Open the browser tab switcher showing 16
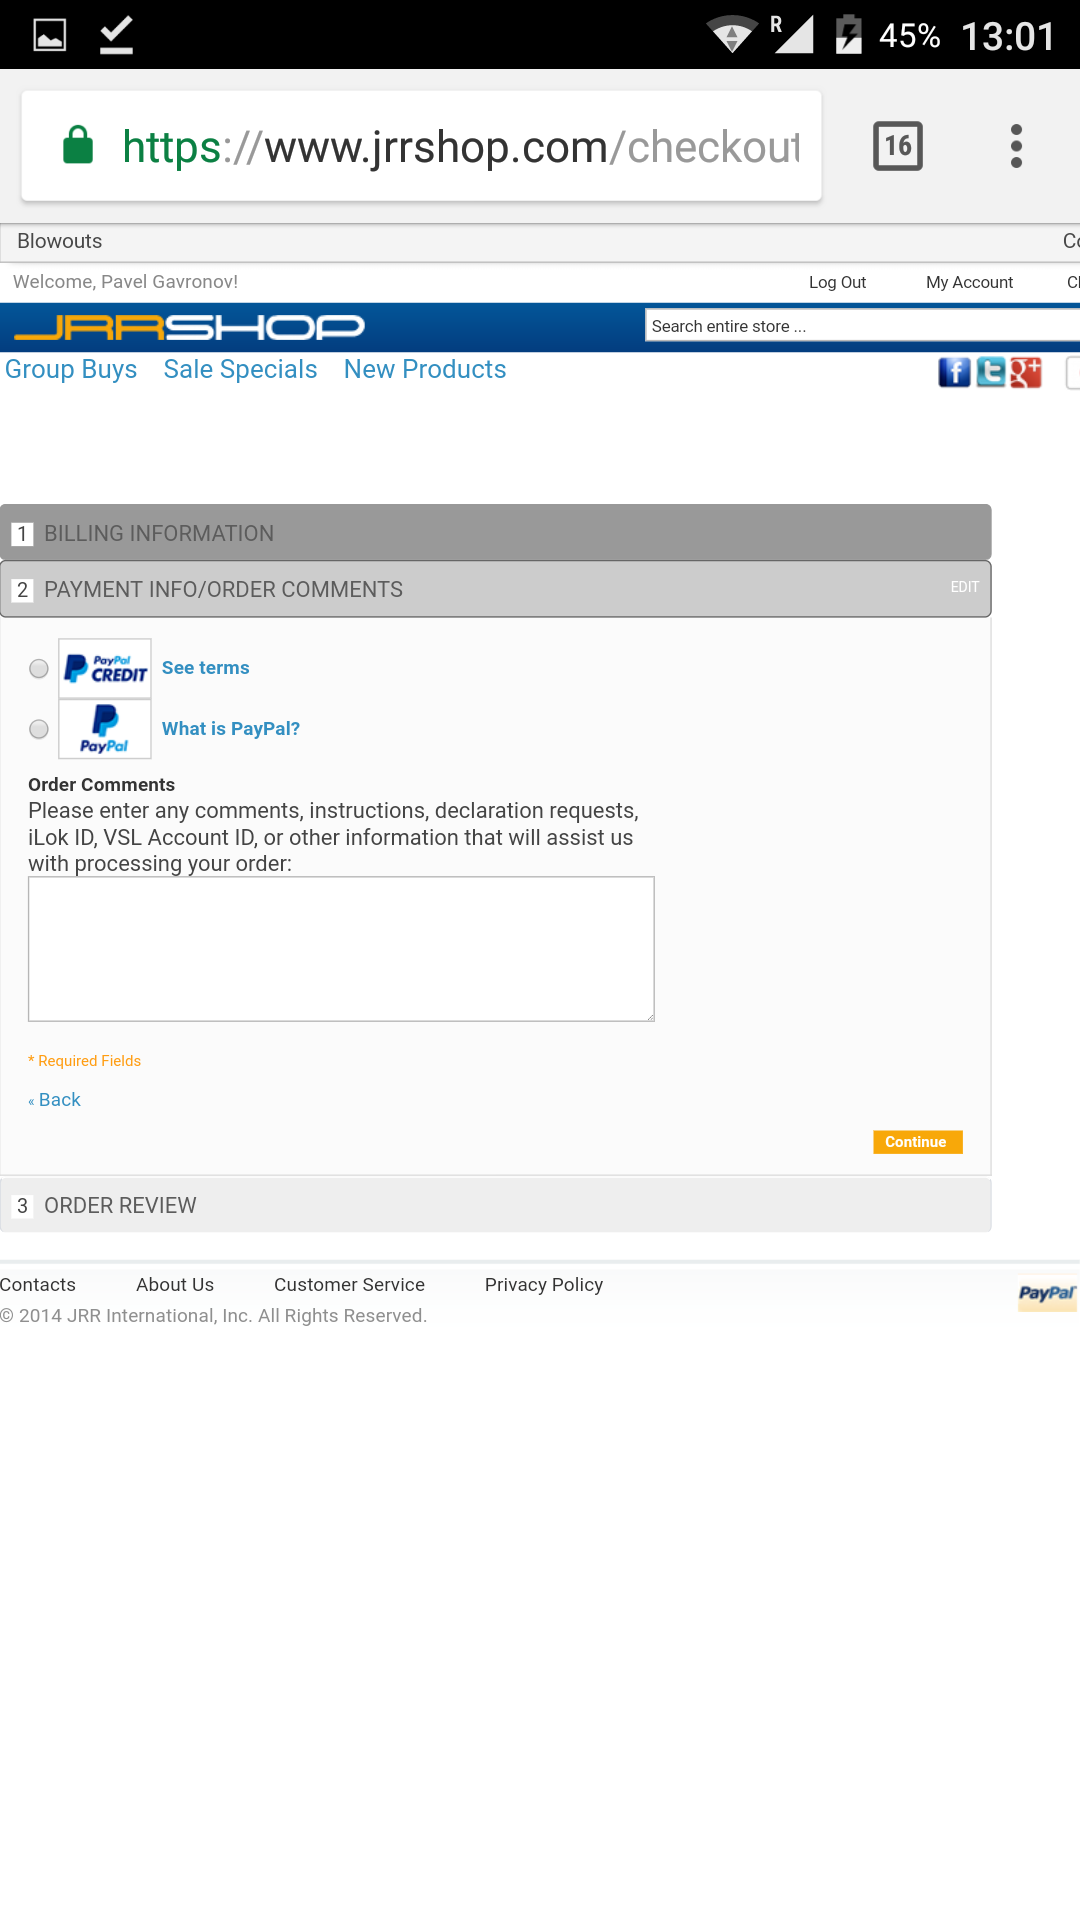1080x1920 pixels. [898, 146]
